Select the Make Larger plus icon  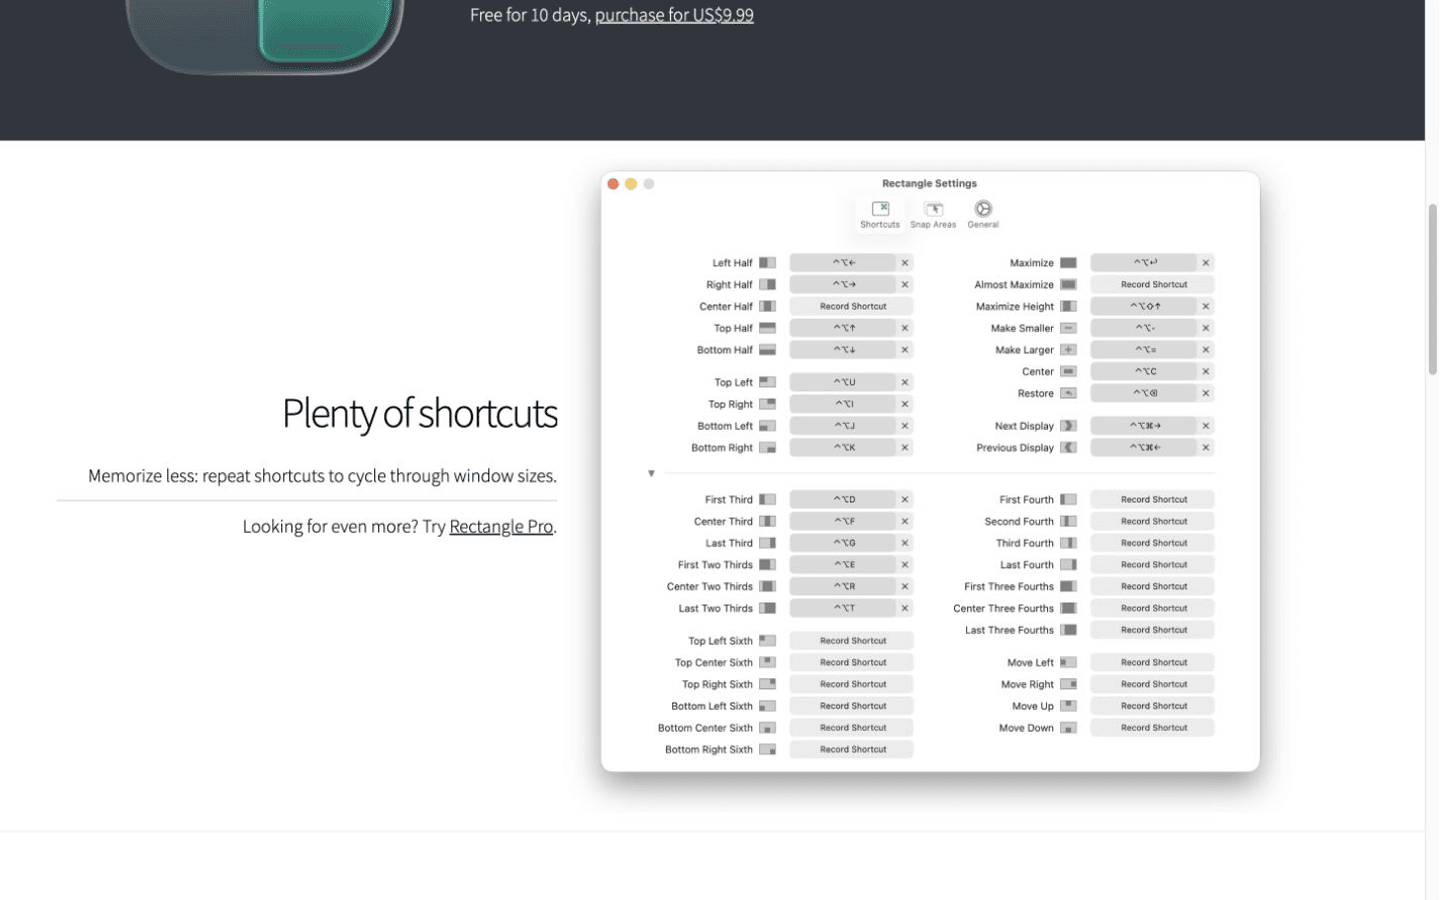(x=1068, y=350)
